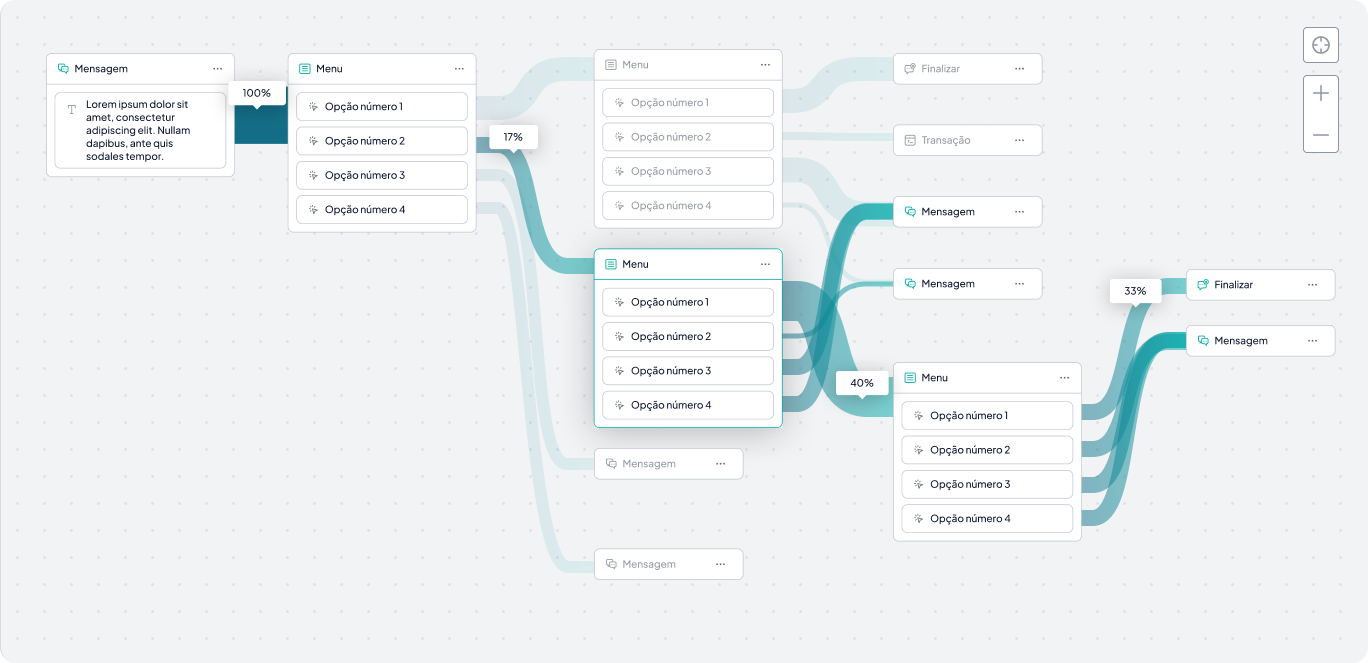Zoom out with the minus button

1320,134
